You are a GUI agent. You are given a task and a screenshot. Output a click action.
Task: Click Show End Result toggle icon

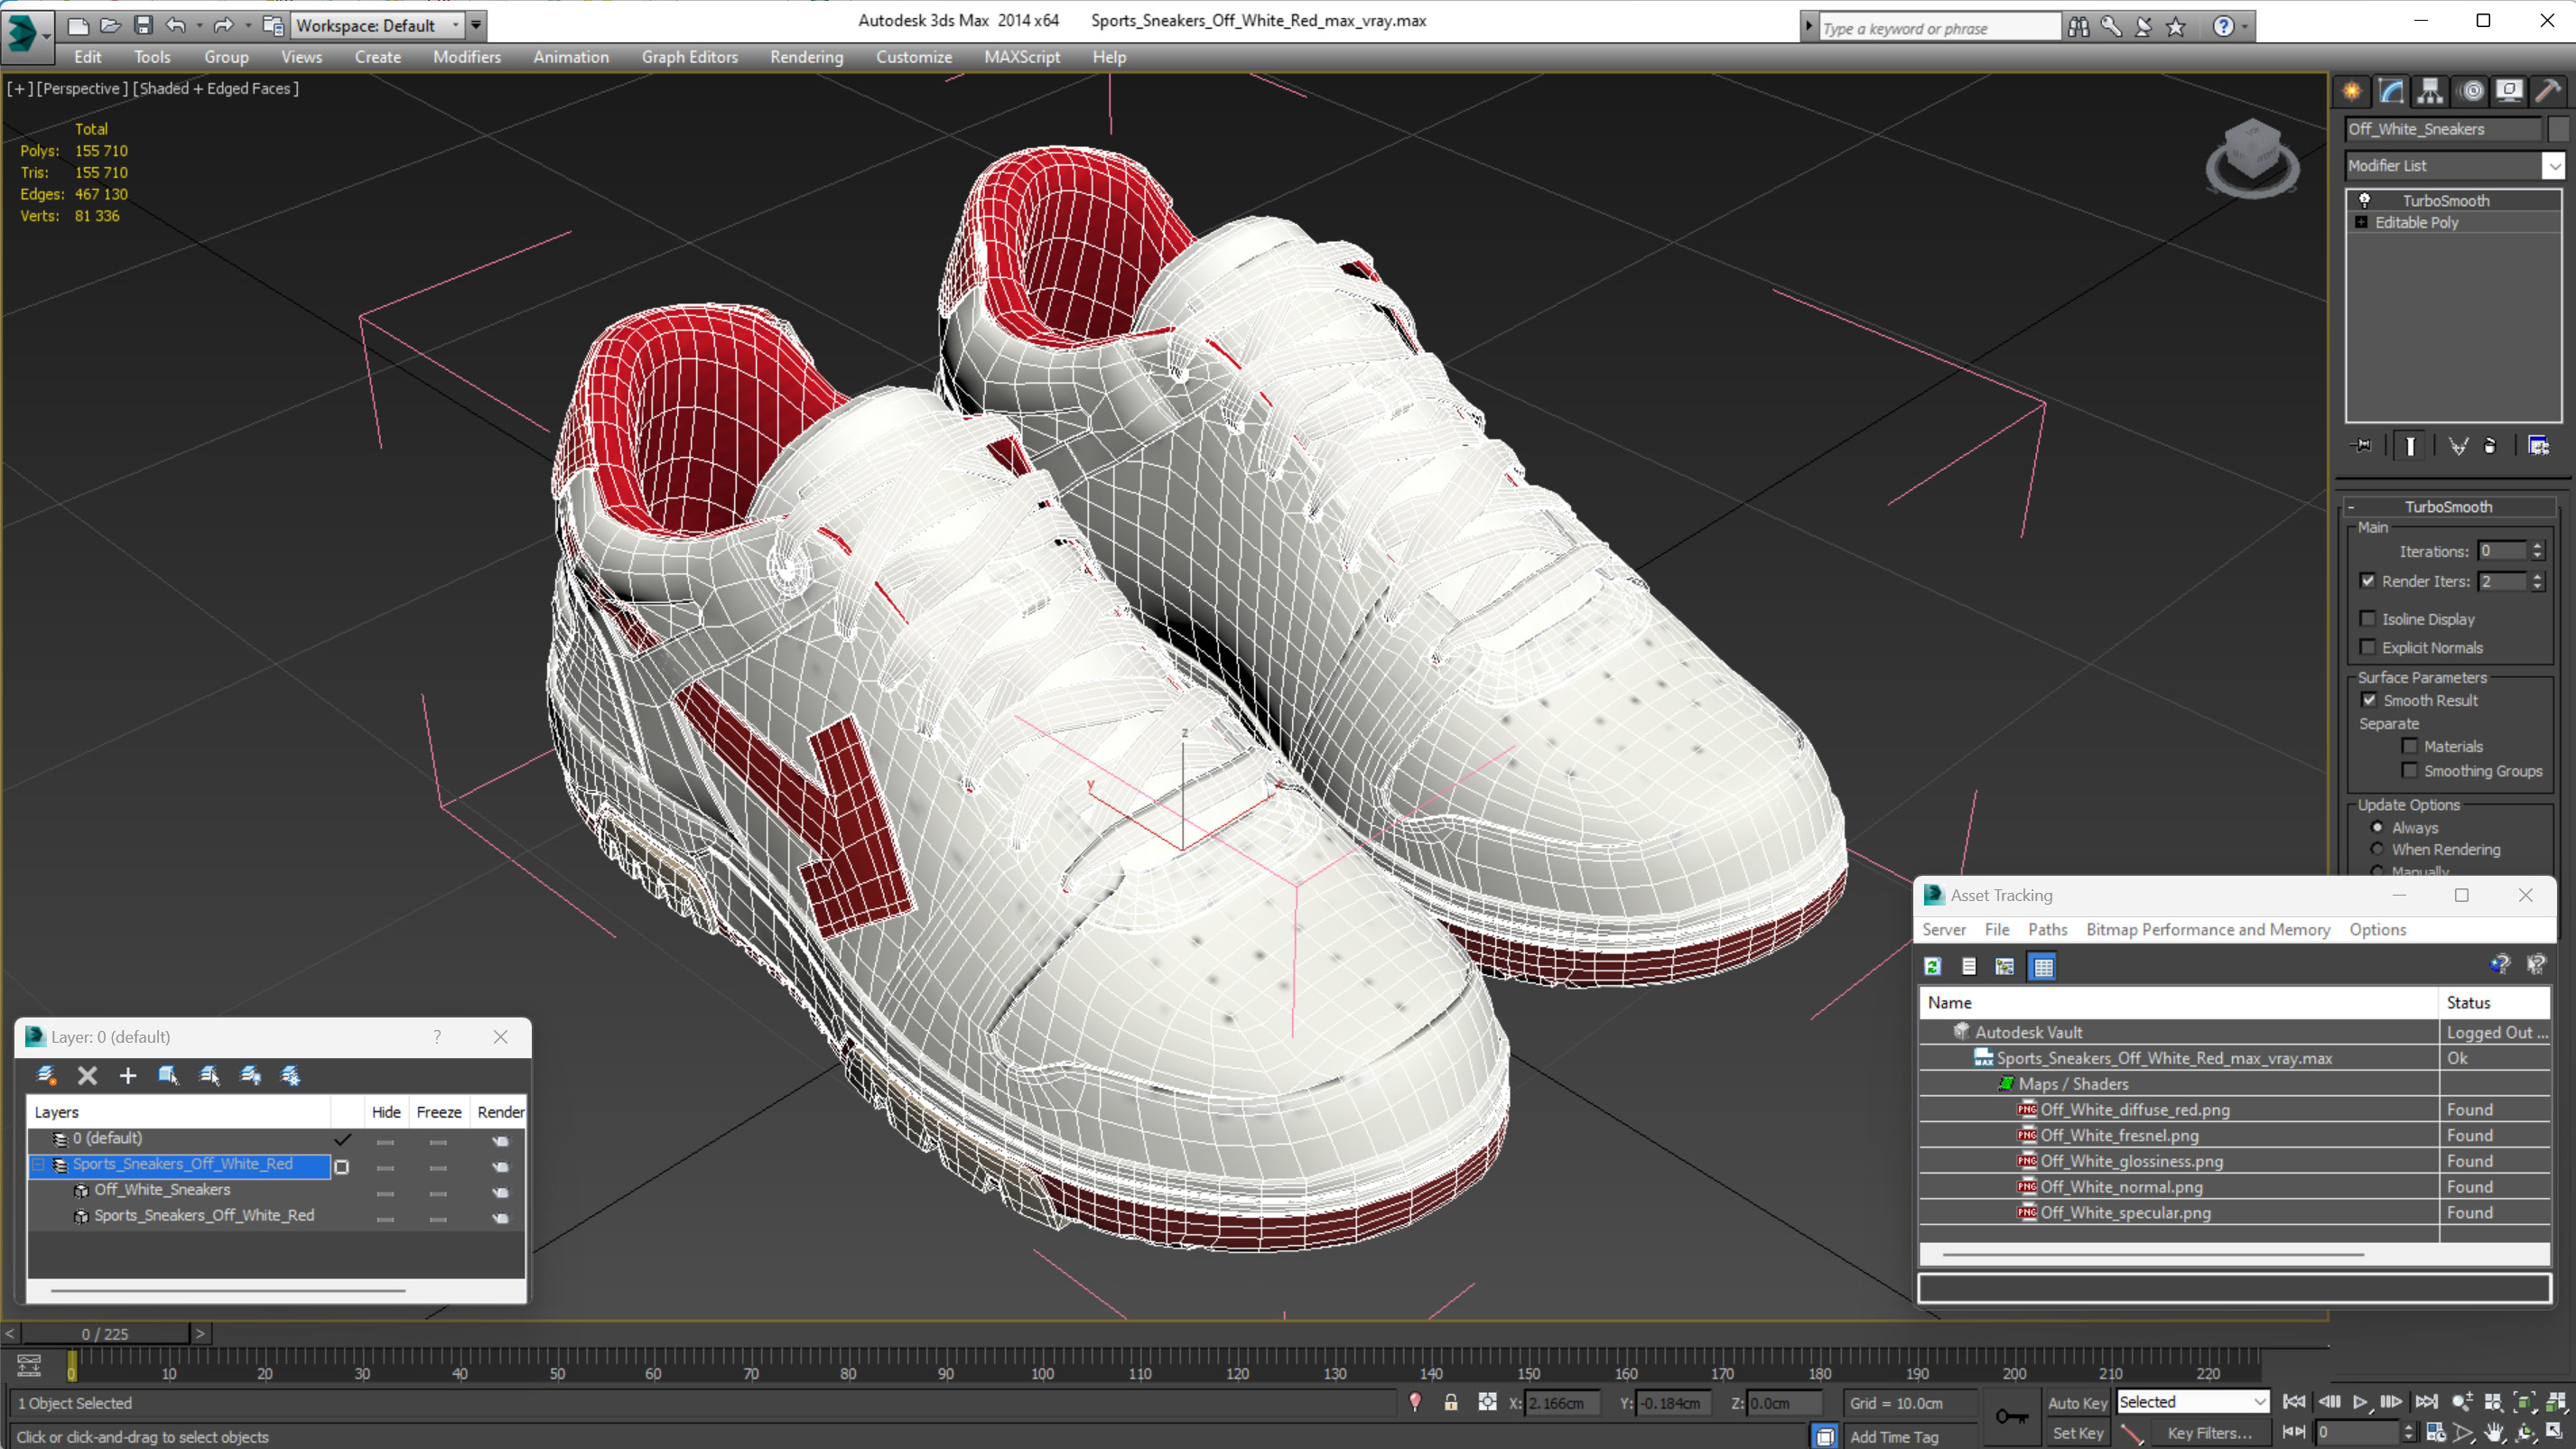point(2410,446)
